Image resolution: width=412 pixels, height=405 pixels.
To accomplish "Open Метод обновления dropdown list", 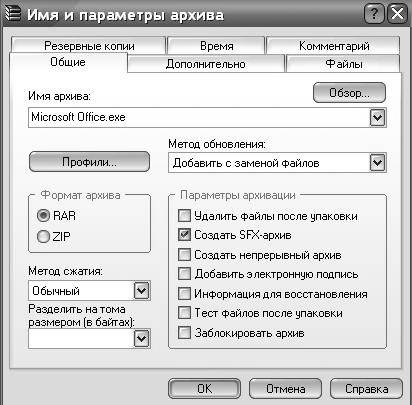I will pos(377,163).
